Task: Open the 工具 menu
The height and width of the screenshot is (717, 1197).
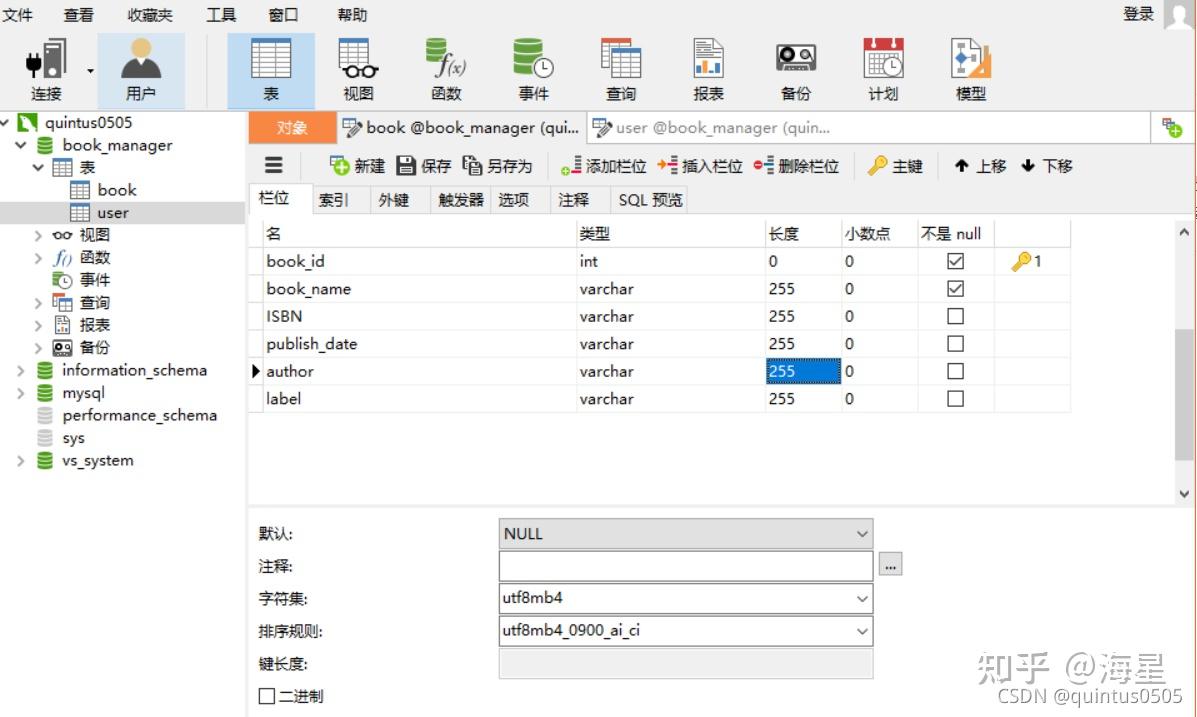Action: point(221,15)
